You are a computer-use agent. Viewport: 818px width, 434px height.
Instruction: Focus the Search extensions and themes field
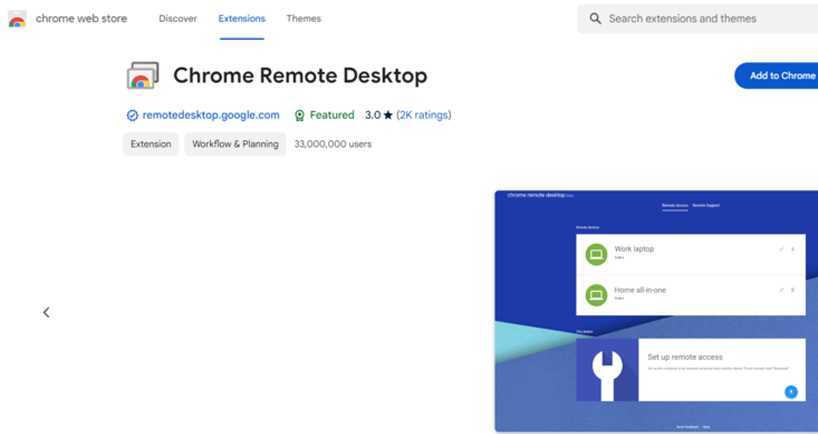coord(697,19)
